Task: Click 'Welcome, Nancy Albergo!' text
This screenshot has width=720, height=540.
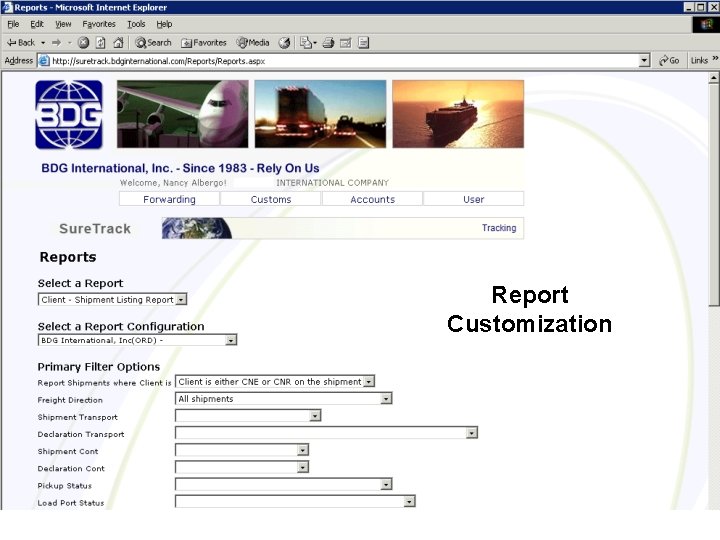Action: pyautogui.click(x=173, y=183)
